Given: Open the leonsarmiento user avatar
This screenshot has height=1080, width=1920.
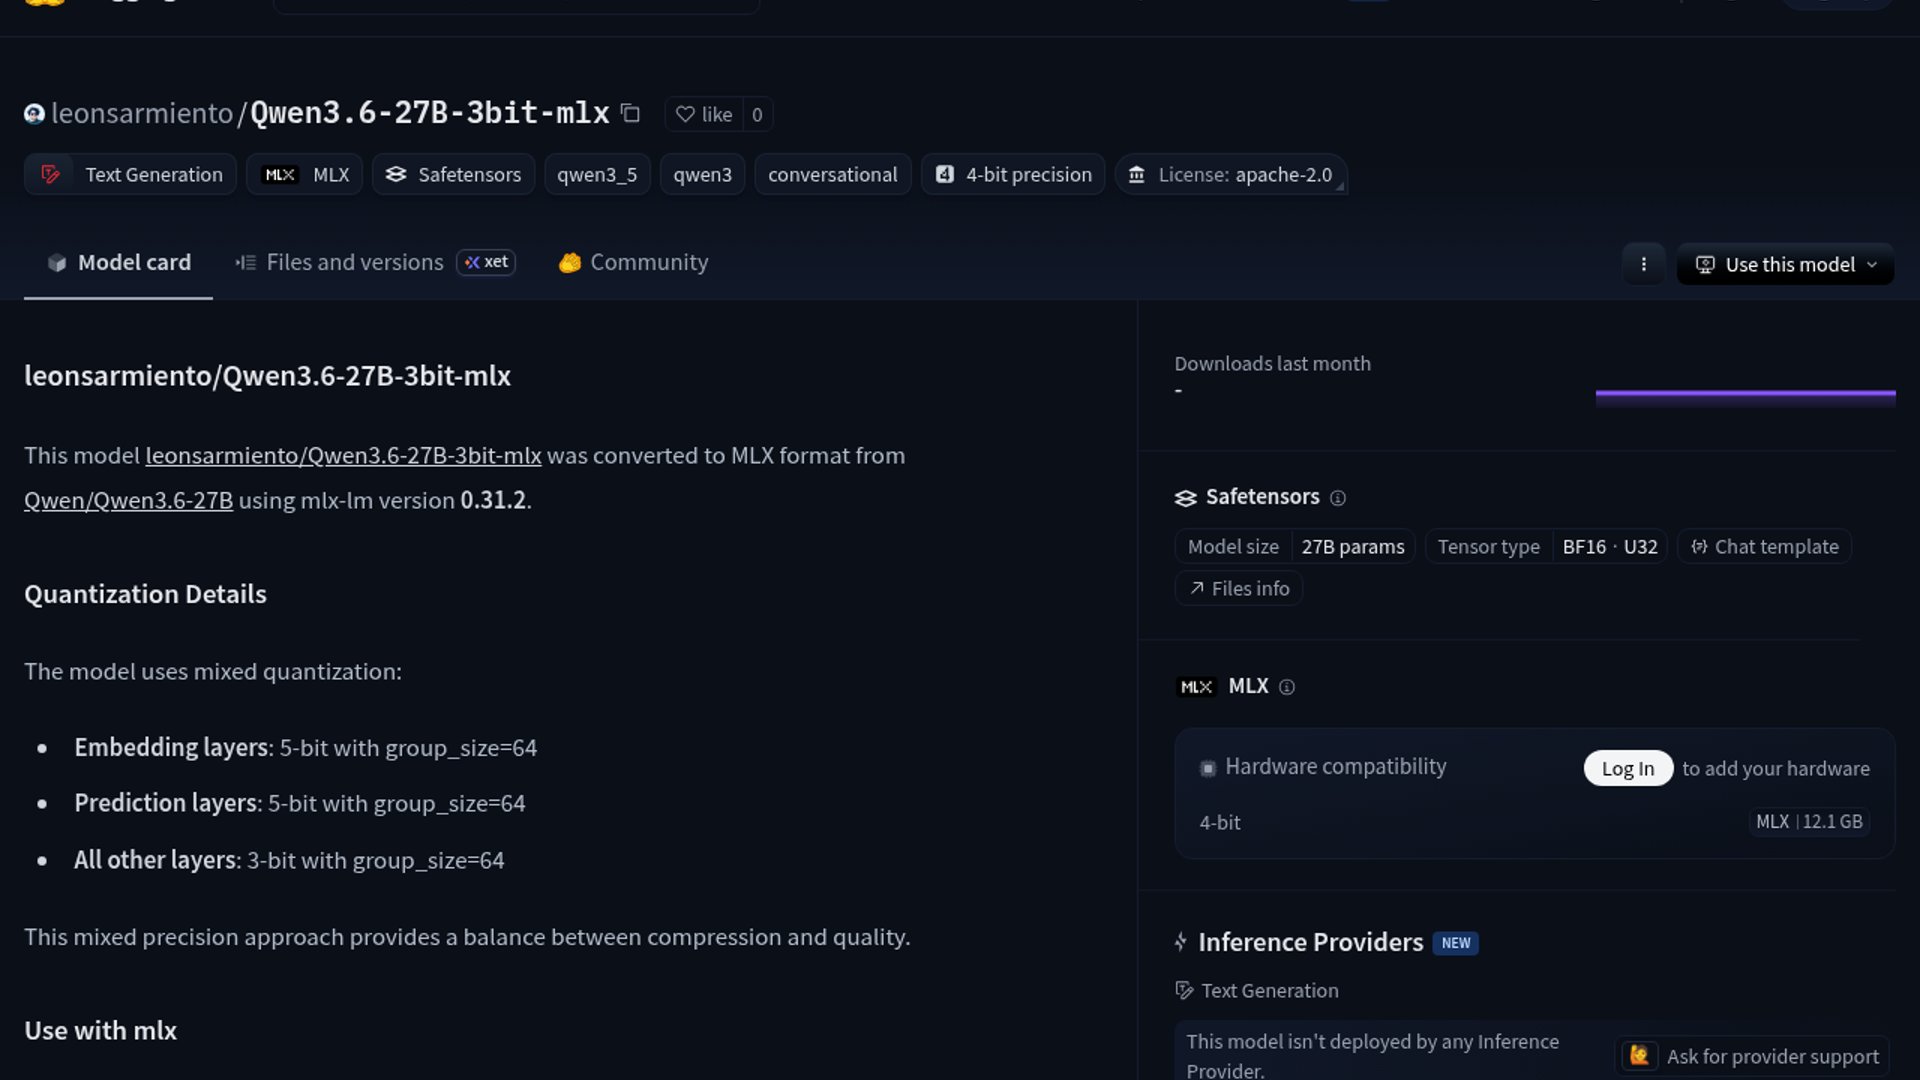Looking at the screenshot, I should point(34,114).
